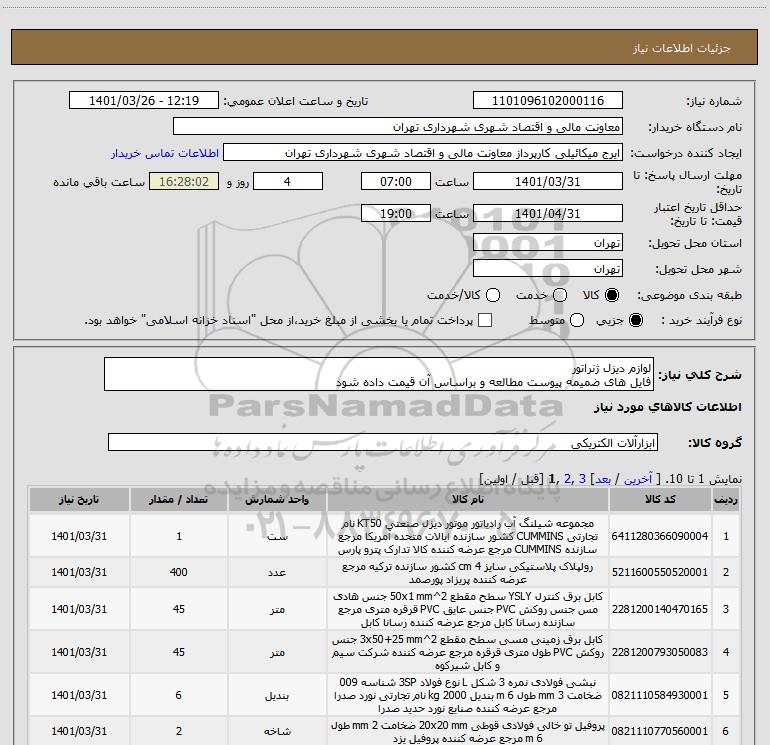Click the شرح کلی نیاز description box
Screen dimensions: 770x745
tap(379, 375)
